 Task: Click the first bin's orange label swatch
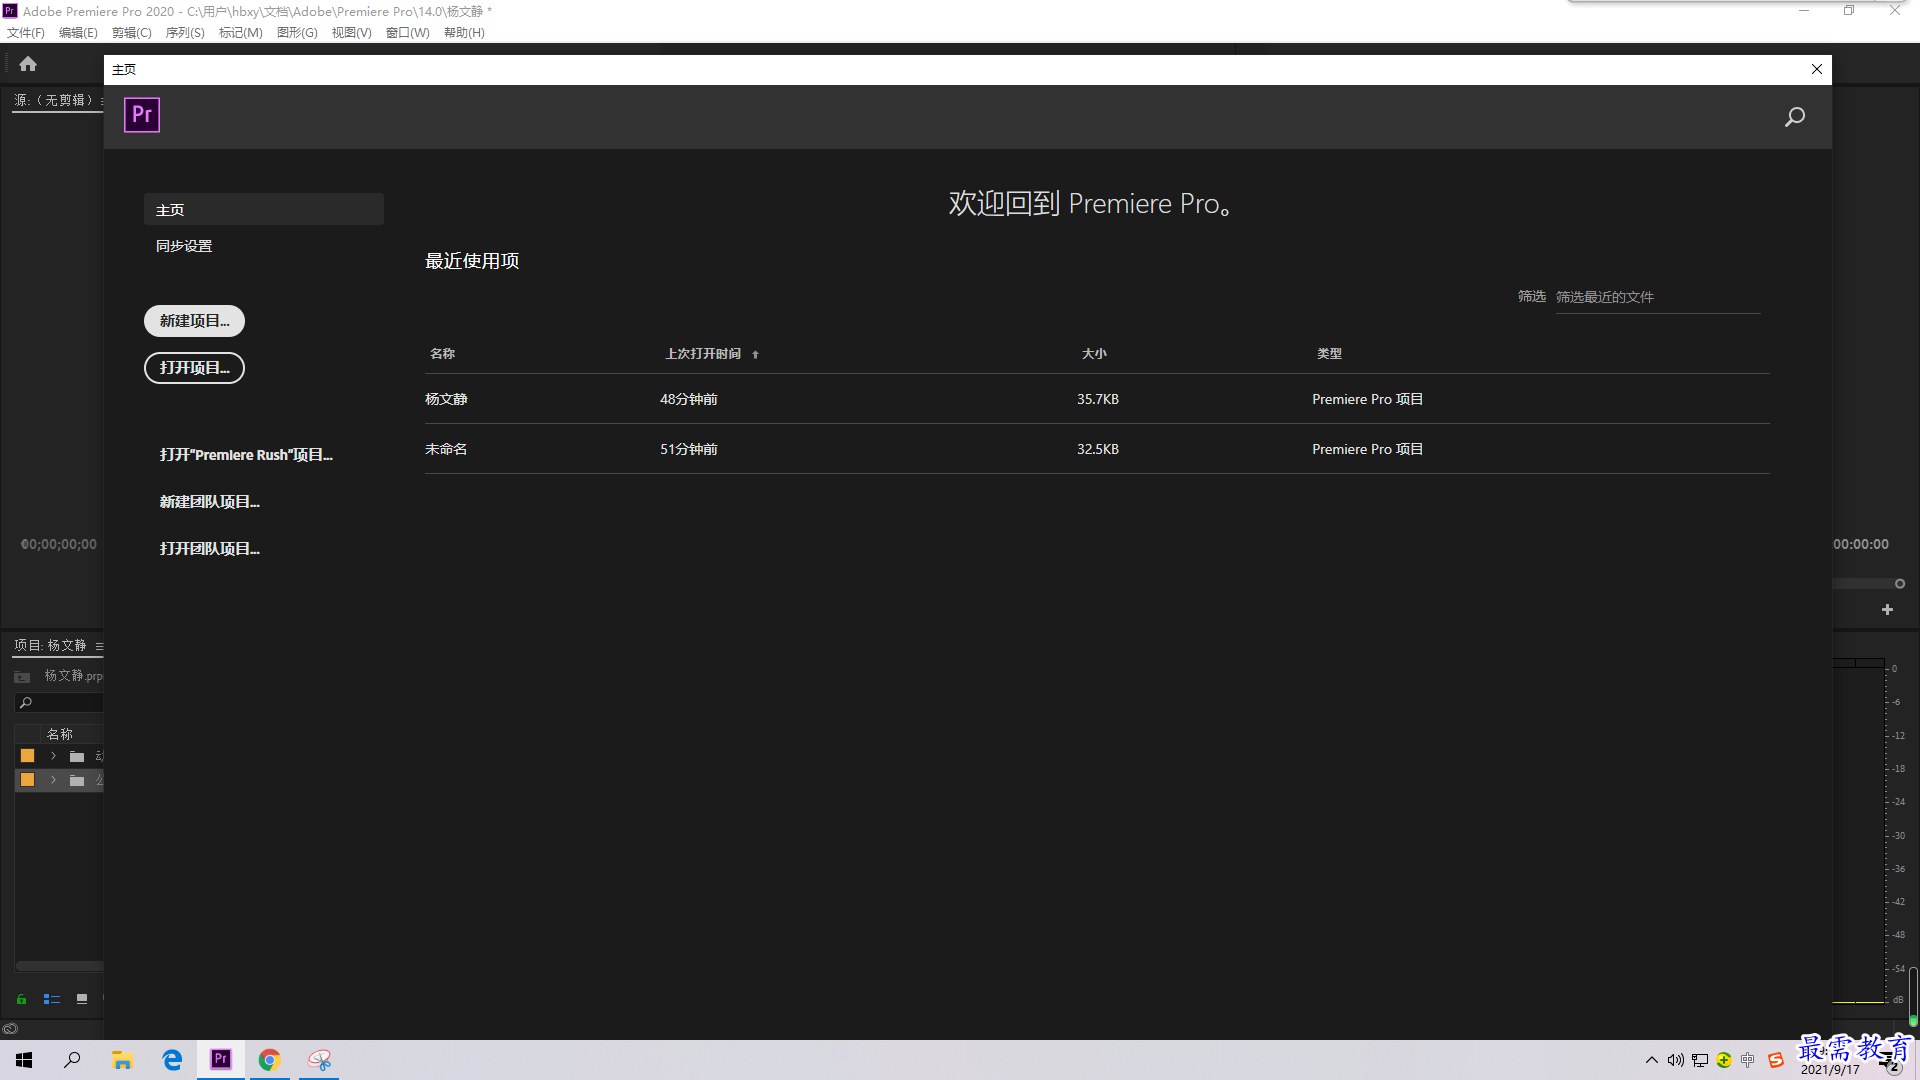[x=28, y=756]
